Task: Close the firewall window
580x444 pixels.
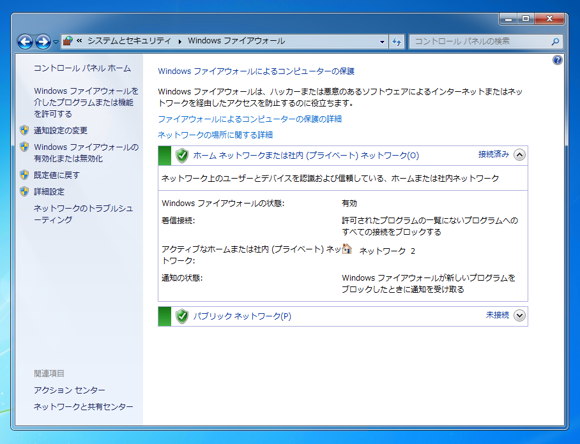Action: [x=549, y=18]
